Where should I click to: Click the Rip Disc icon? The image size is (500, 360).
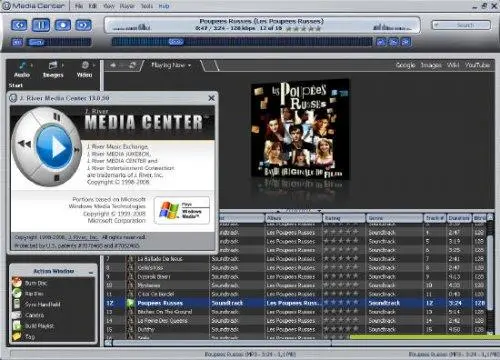click(17, 293)
